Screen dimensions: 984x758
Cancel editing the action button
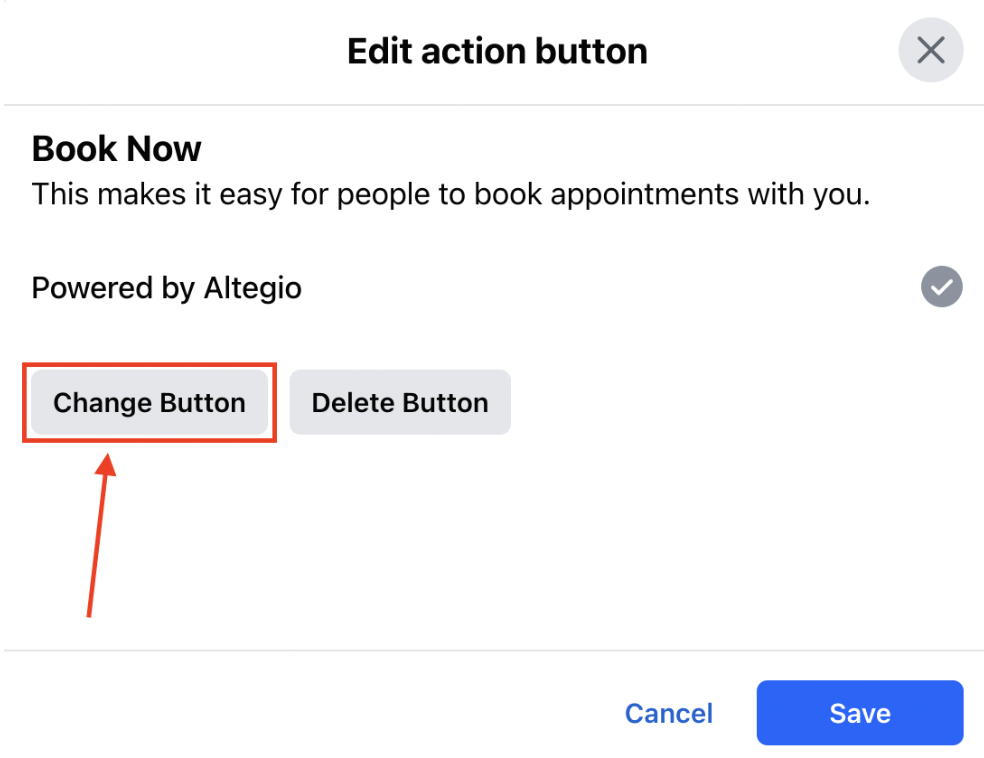click(x=668, y=713)
